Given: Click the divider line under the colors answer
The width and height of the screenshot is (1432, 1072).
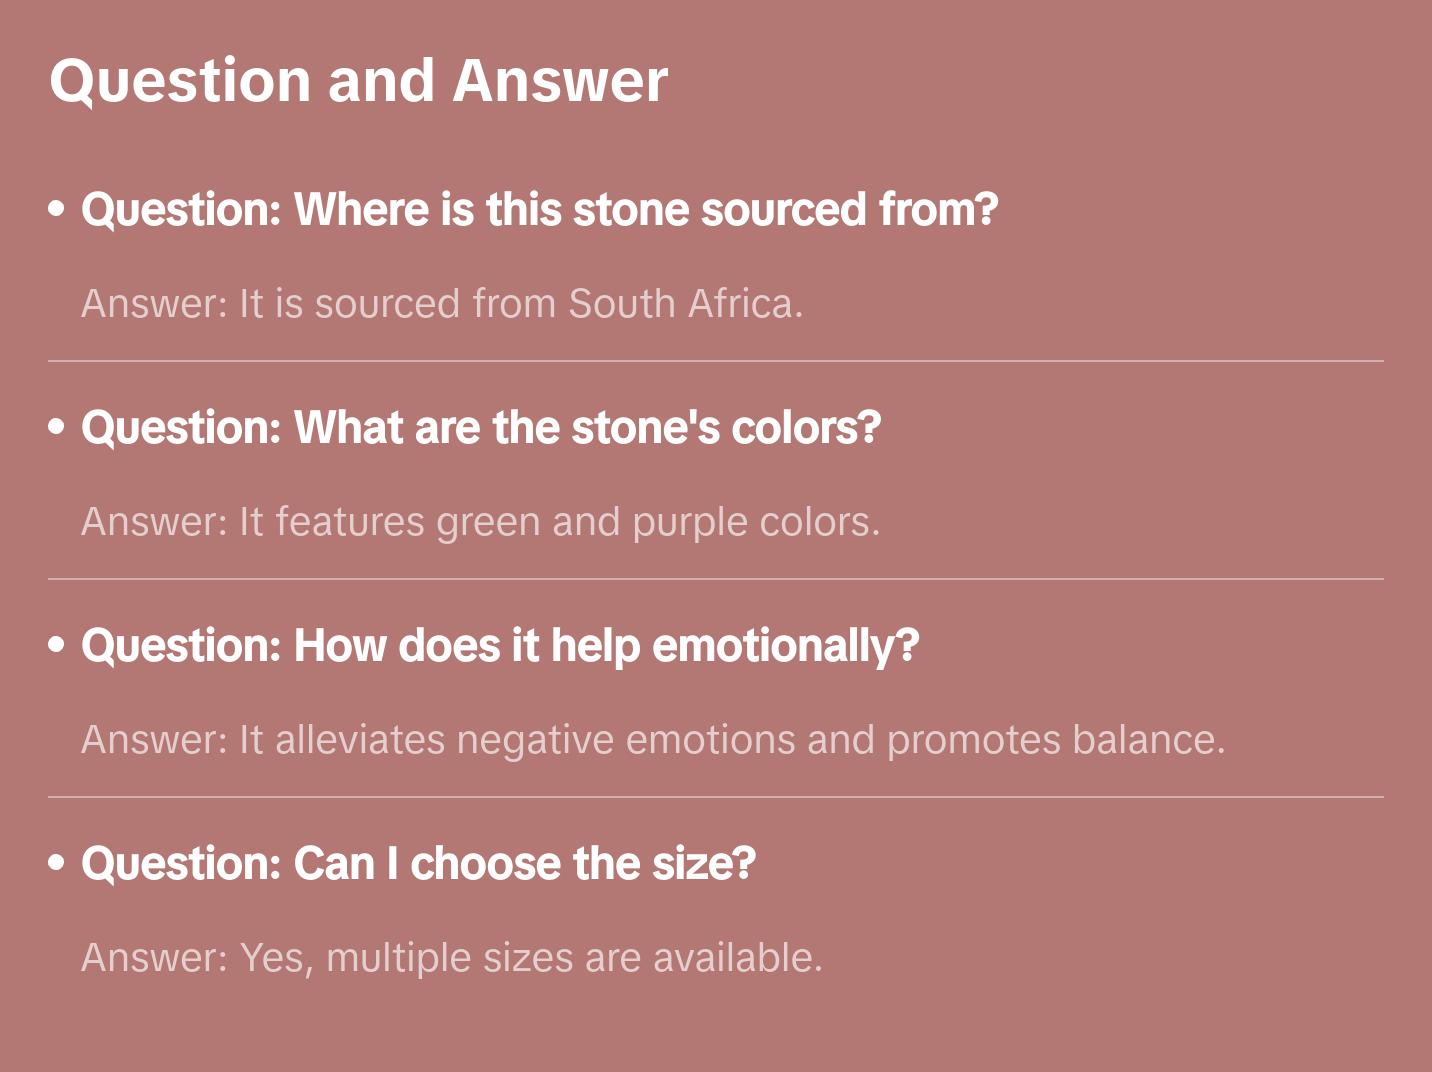Looking at the screenshot, I should click(716, 579).
